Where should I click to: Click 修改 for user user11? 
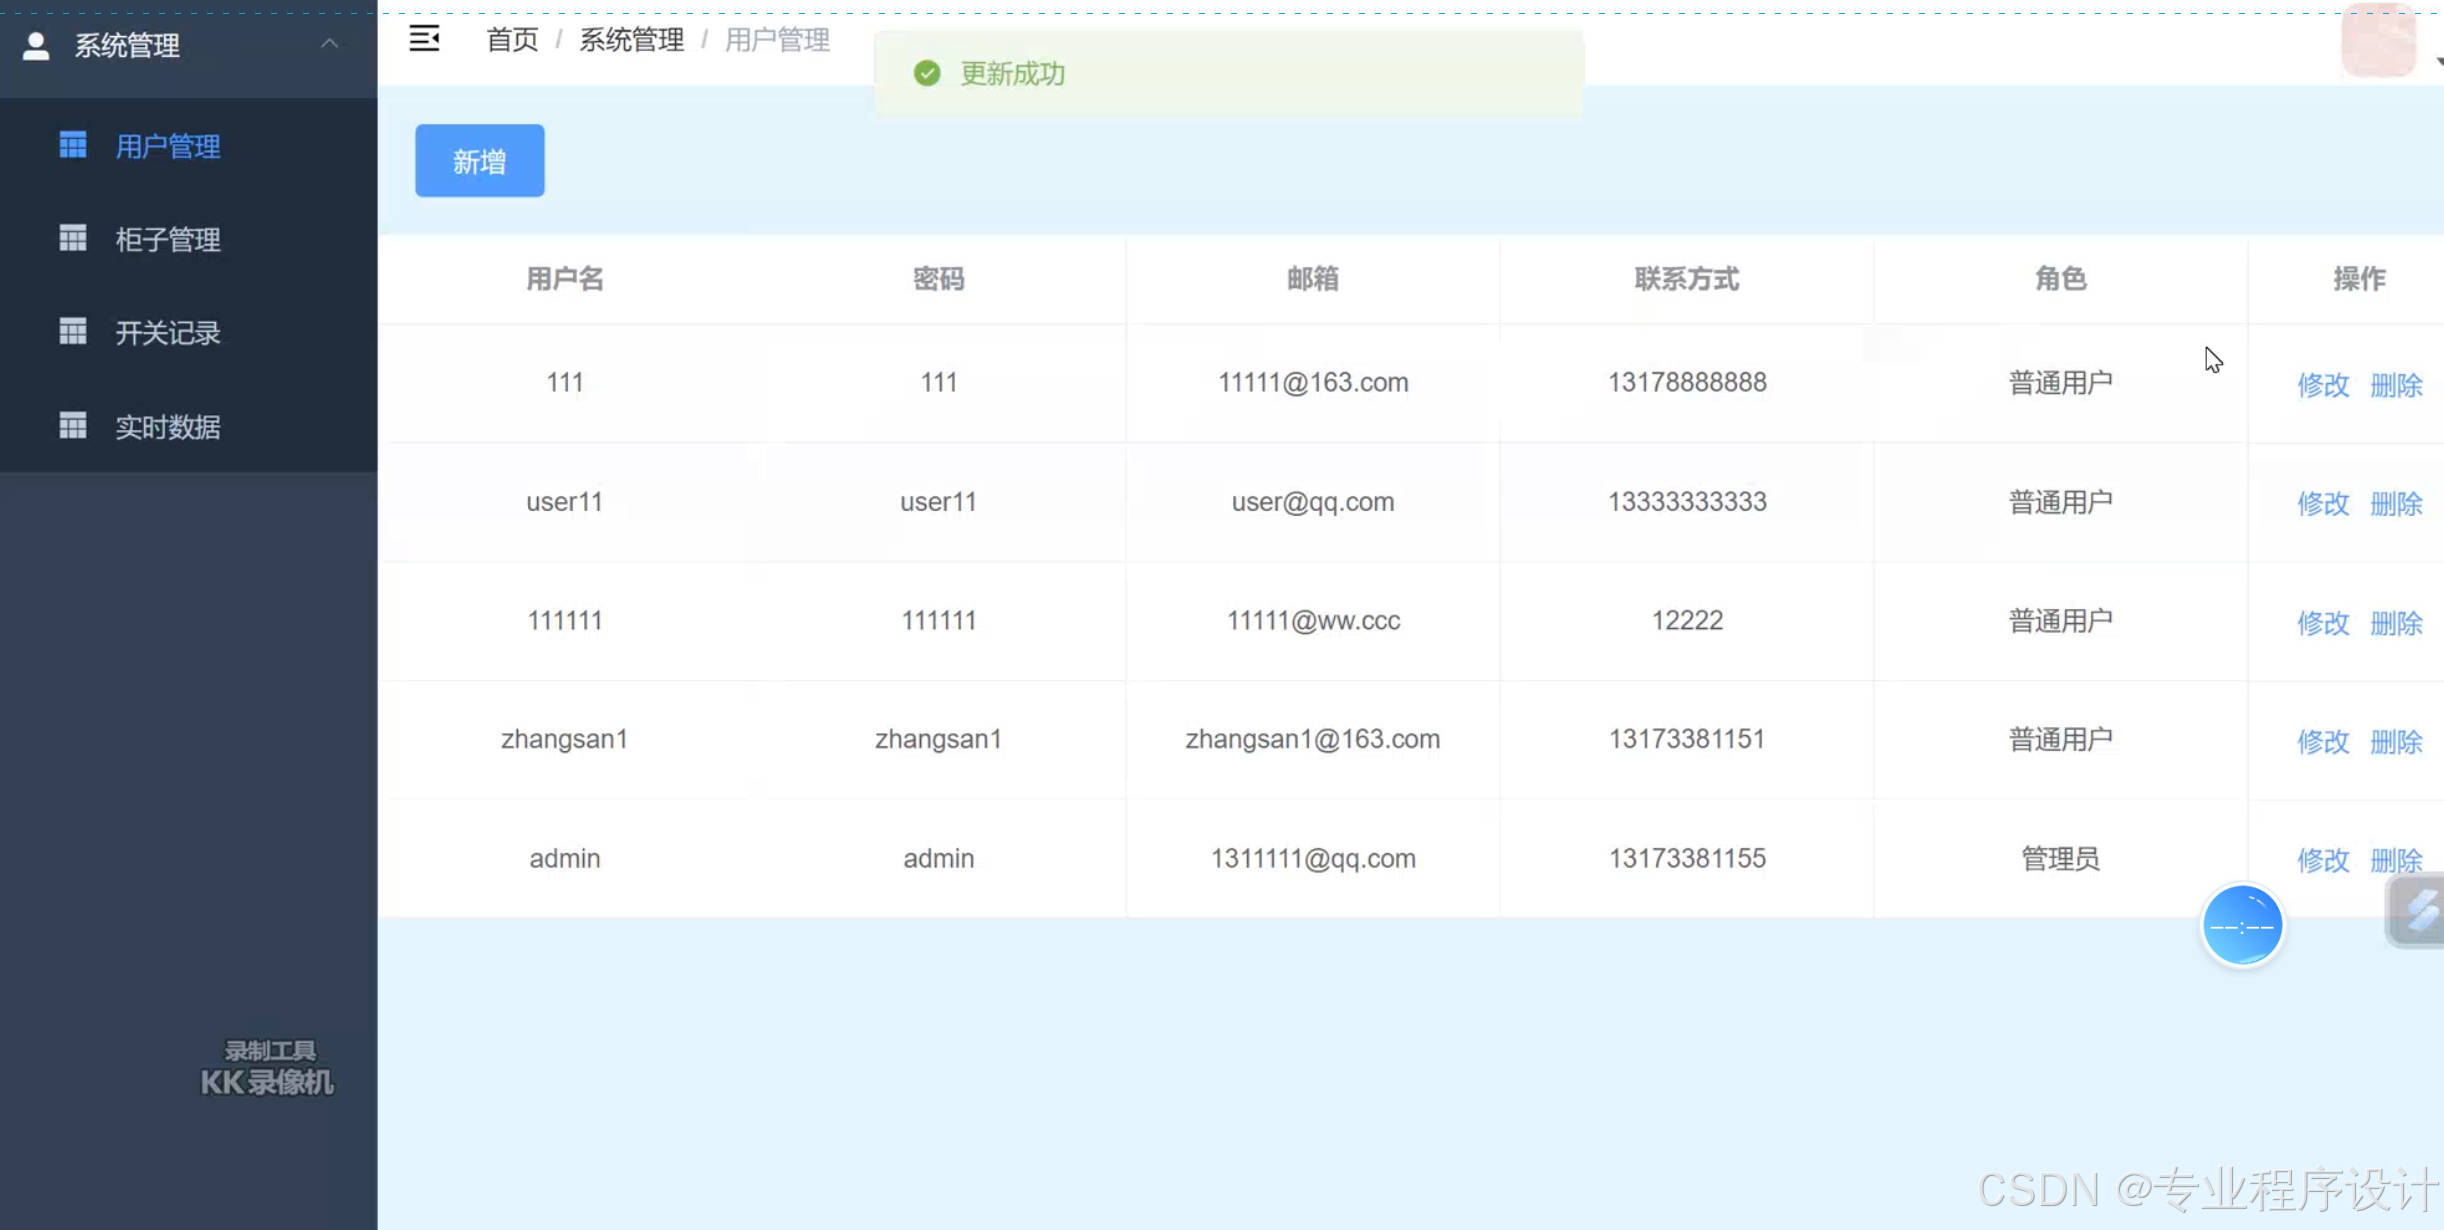coord(2322,503)
